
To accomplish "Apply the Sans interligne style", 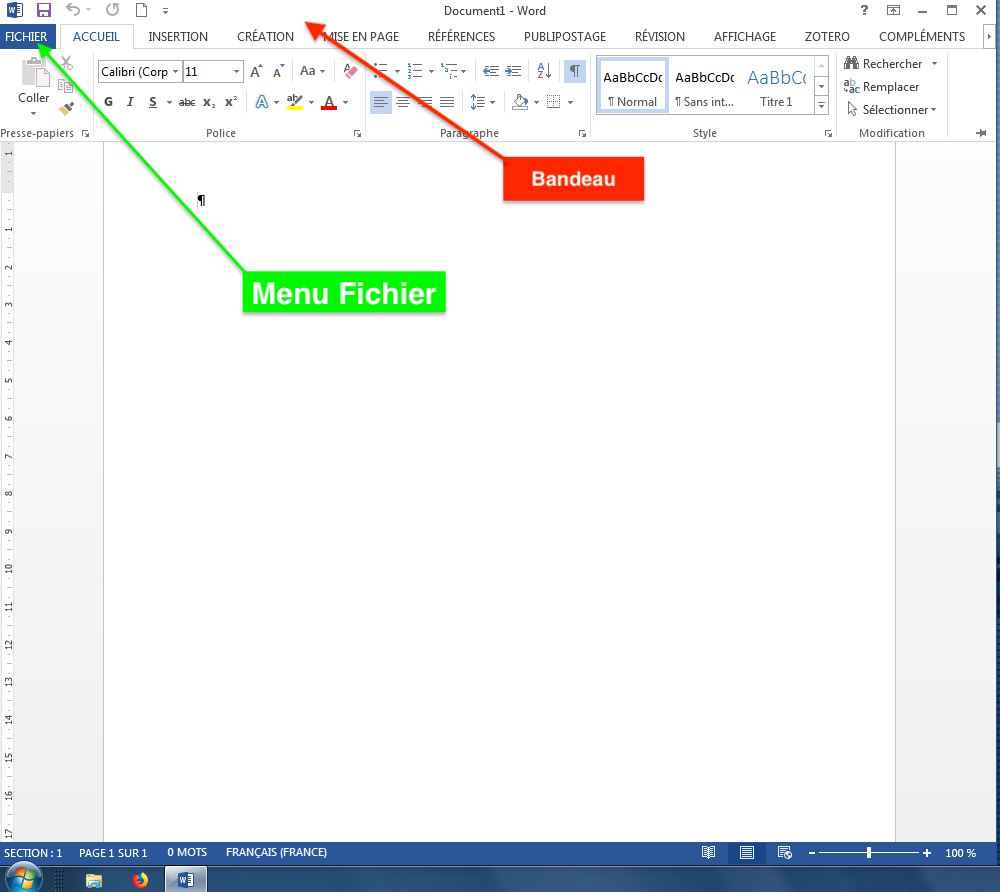I will (705, 87).
